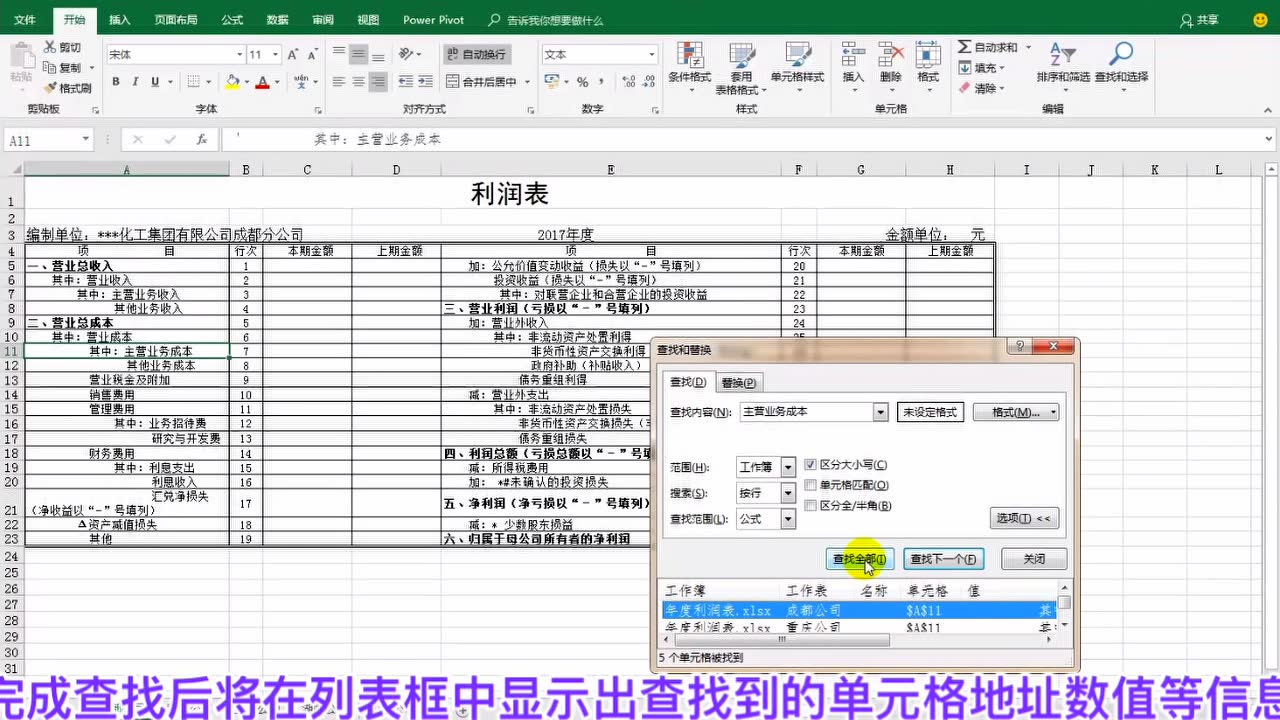Enable the 单元格匹配 checkbox
This screenshot has width=1280, height=720.
click(810, 485)
